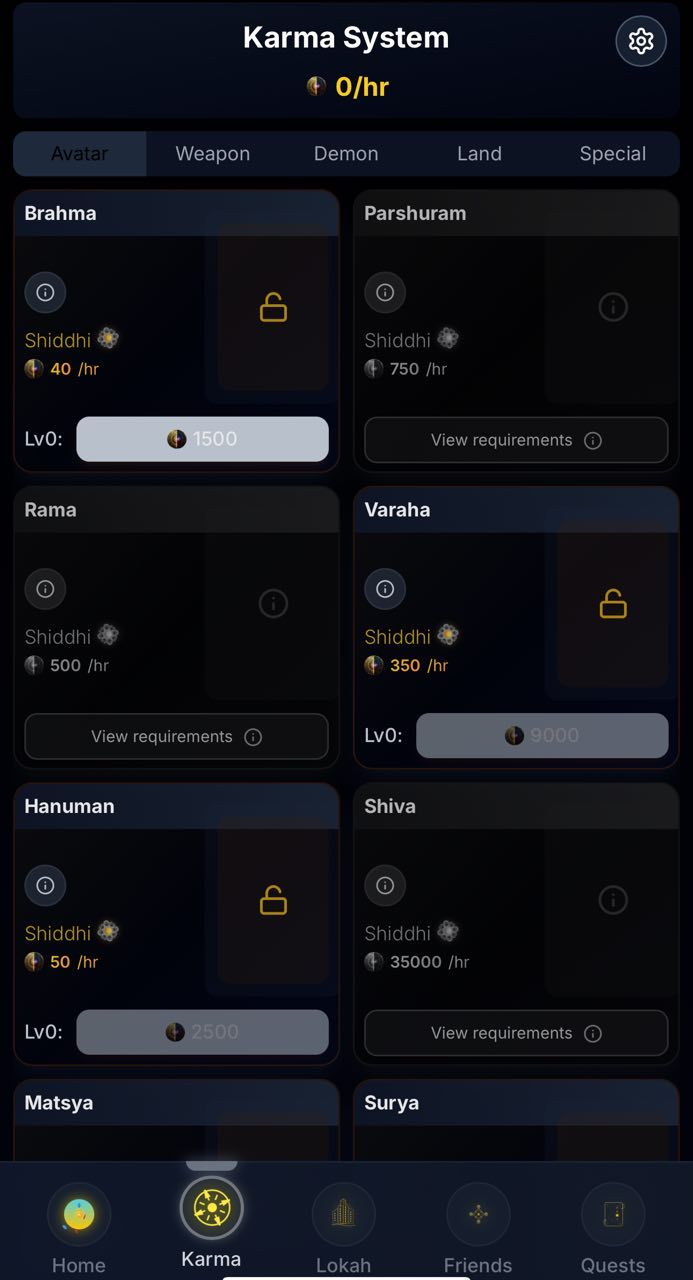Switch to the Demon tab
The image size is (693, 1280).
tap(346, 153)
